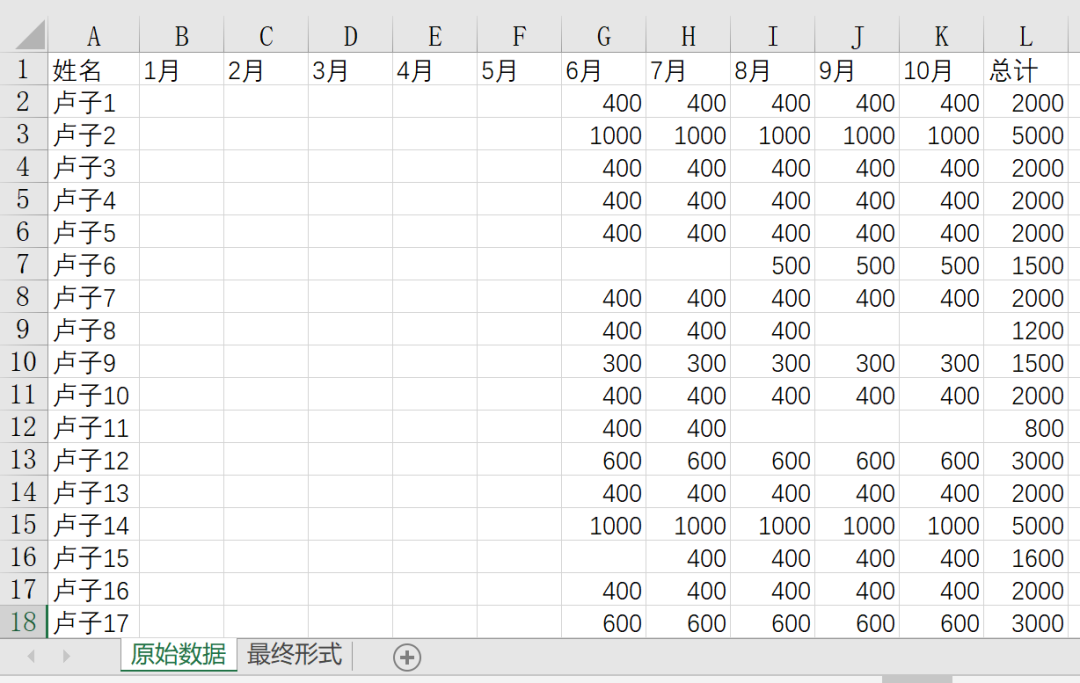
Task: Click the Add Sheet plus icon
Action: coord(406,656)
